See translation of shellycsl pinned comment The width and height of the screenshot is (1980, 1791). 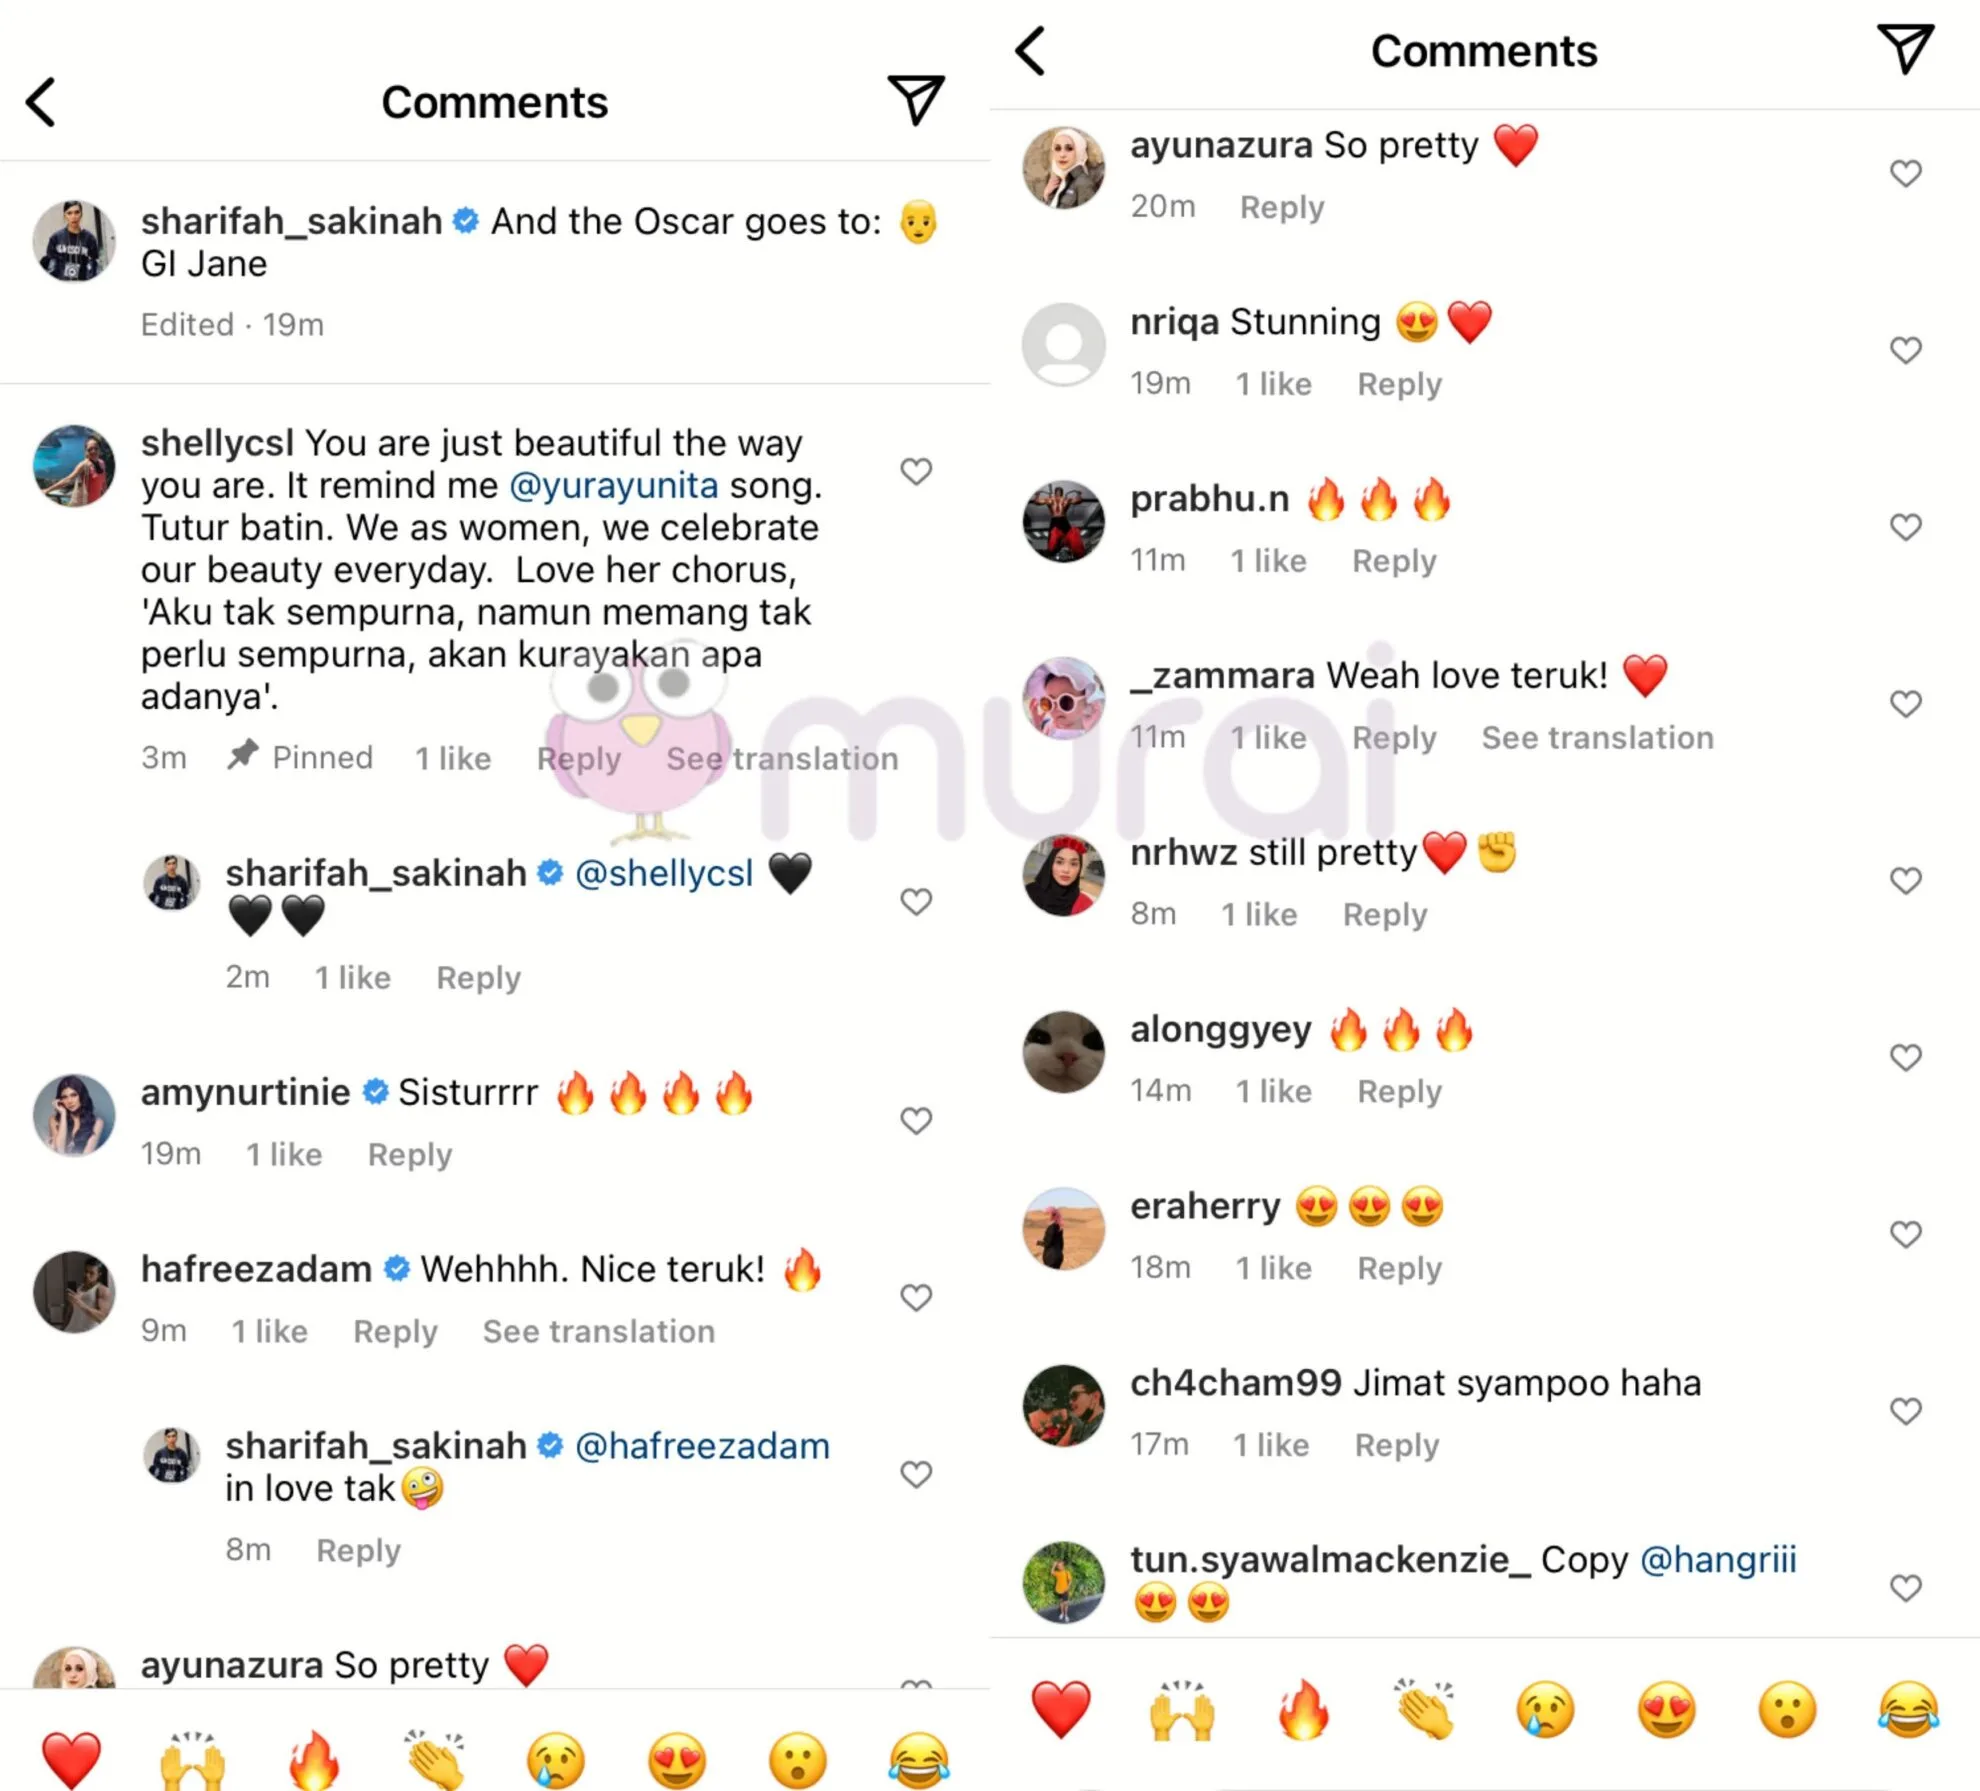point(782,758)
